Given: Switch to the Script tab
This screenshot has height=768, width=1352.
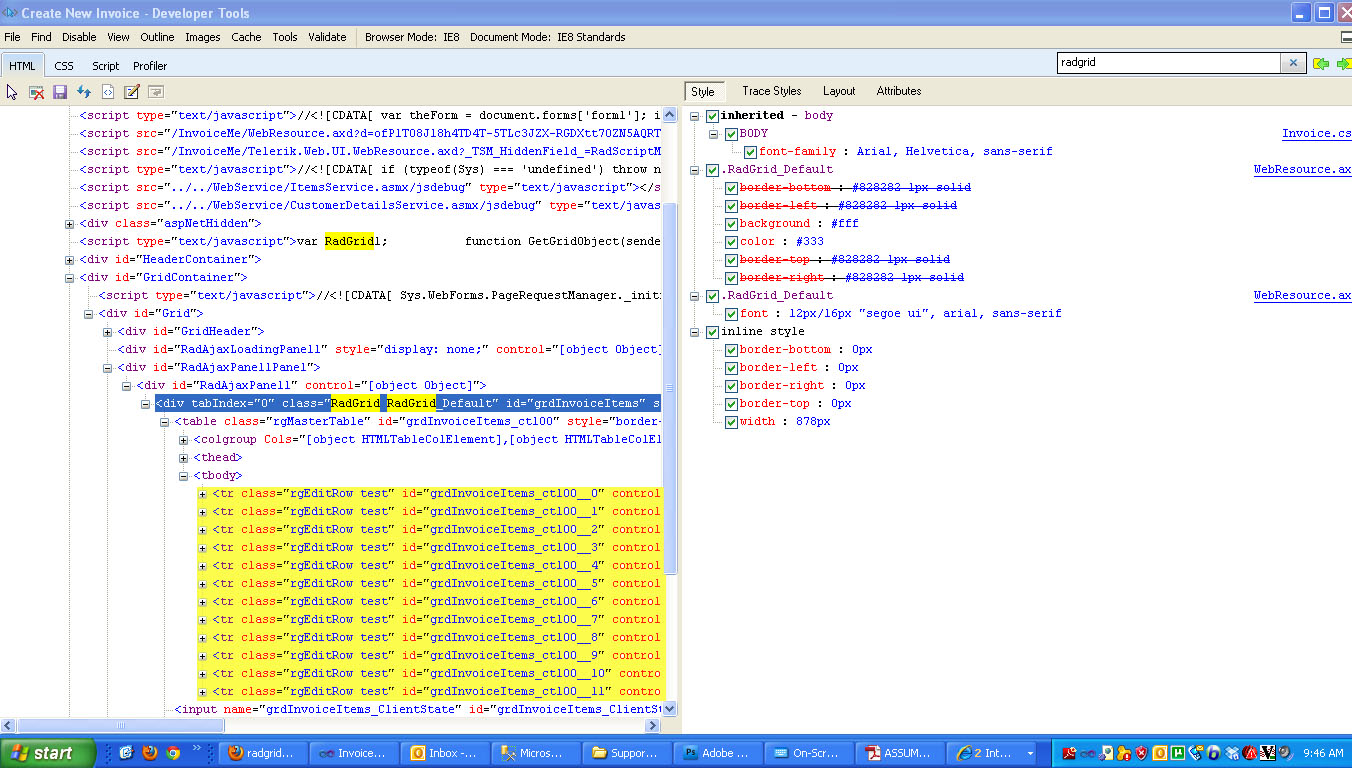Looking at the screenshot, I should 105,66.
